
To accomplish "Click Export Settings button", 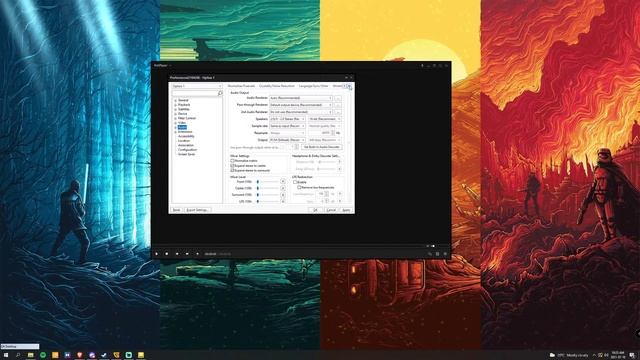I will 197,210.
